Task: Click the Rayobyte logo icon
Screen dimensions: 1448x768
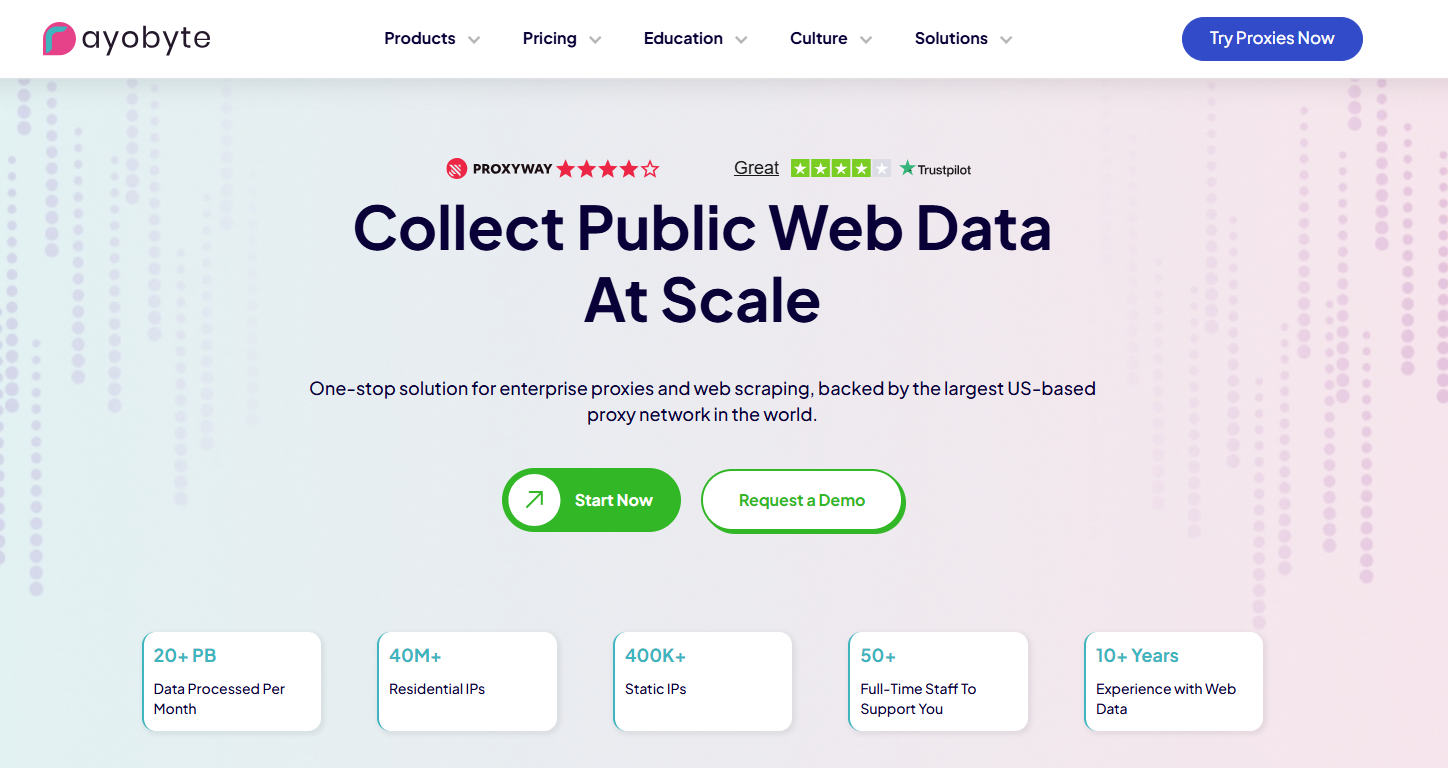Action: (x=60, y=39)
